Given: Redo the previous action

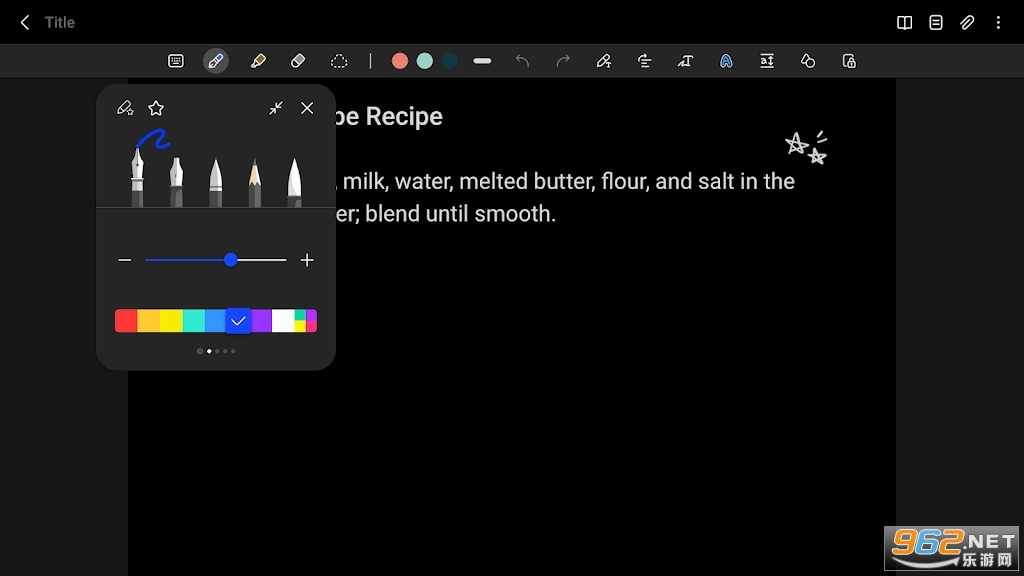Looking at the screenshot, I should [562, 61].
